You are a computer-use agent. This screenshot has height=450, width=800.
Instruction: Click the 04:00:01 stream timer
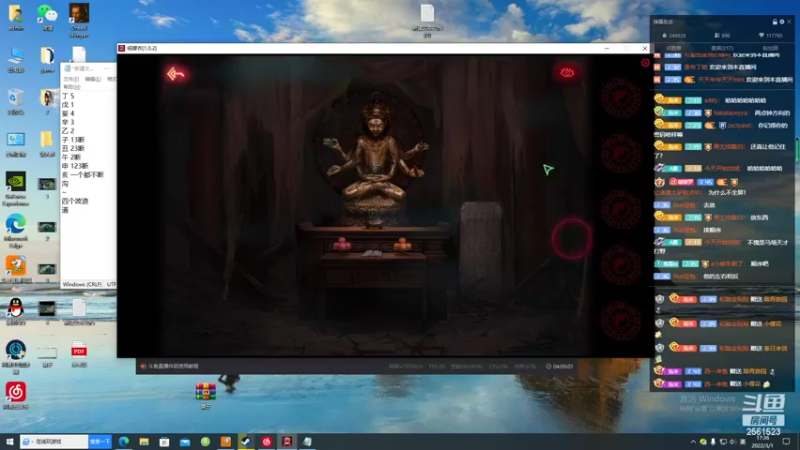[560, 366]
